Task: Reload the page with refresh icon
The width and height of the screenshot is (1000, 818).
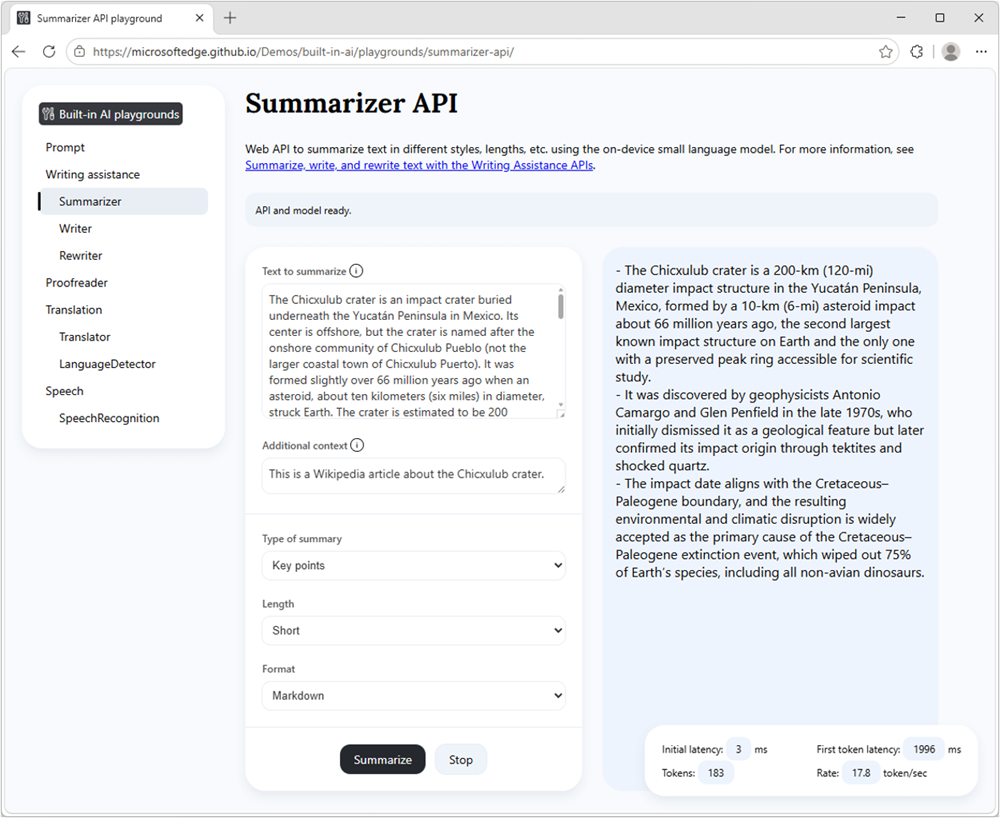Action: [49, 52]
